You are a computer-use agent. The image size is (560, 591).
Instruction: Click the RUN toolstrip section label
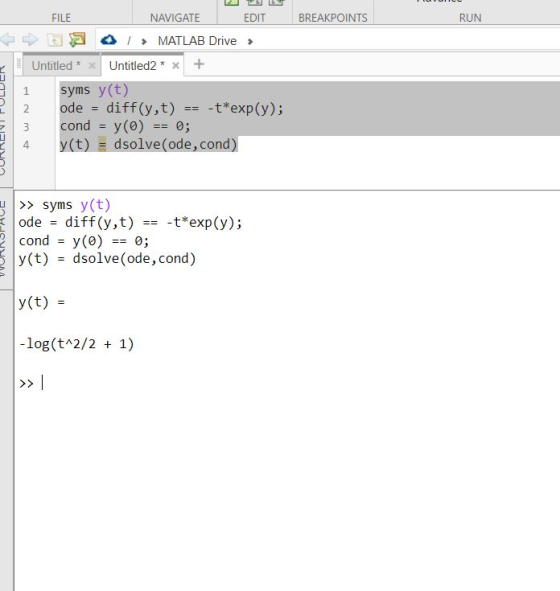[470, 18]
